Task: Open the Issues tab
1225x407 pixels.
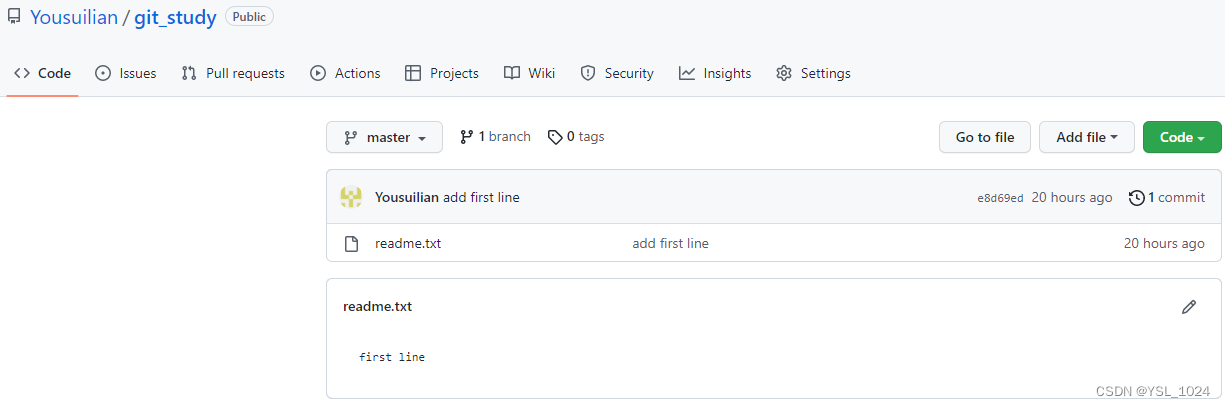Action: [125, 73]
